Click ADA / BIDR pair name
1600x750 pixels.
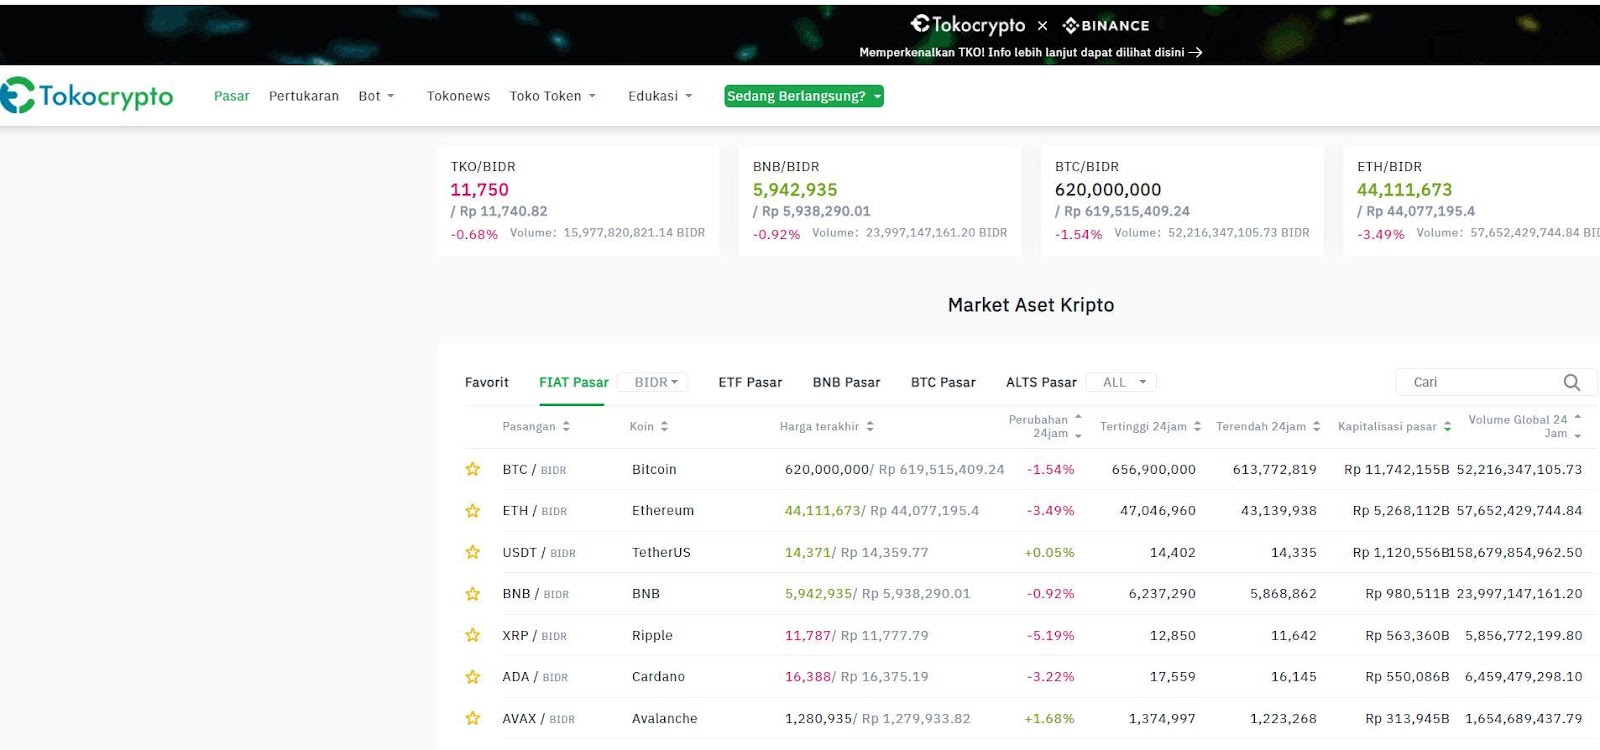[535, 677]
